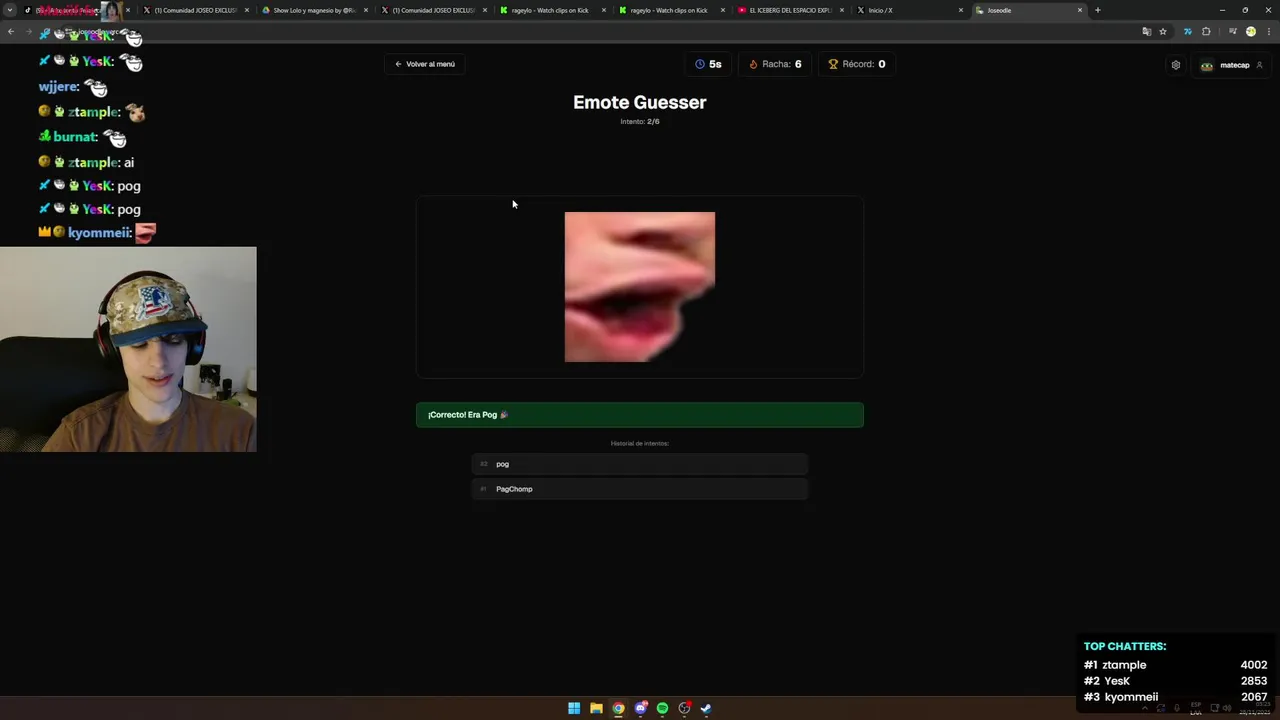Open a new browser tab

(x=1097, y=10)
